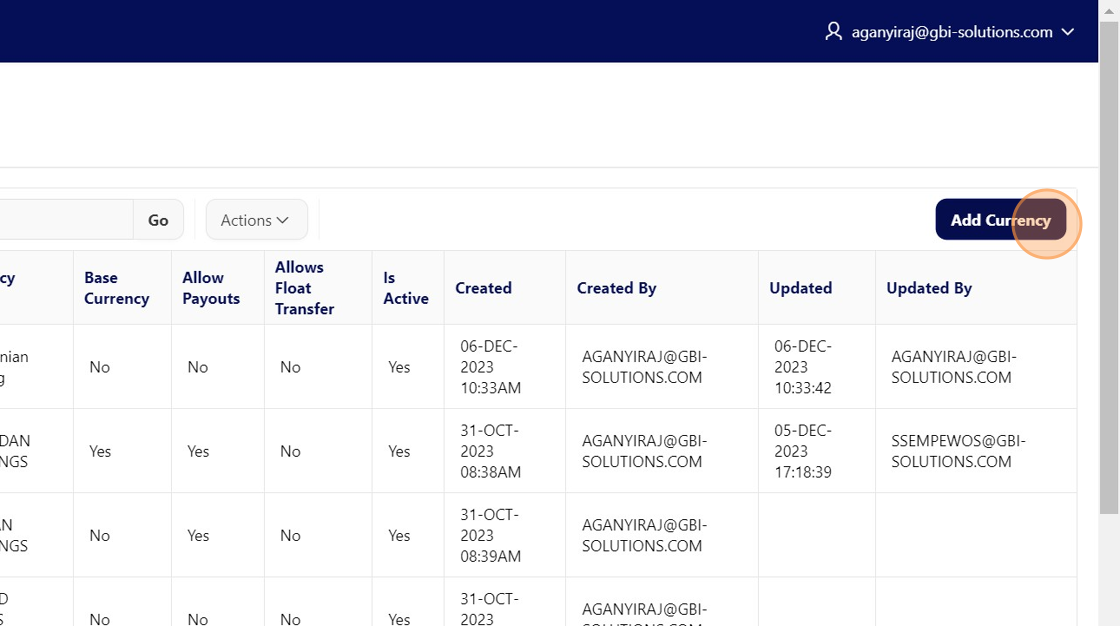Click the Updated By column header
The image size is (1120, 626).
click(929, 288)
